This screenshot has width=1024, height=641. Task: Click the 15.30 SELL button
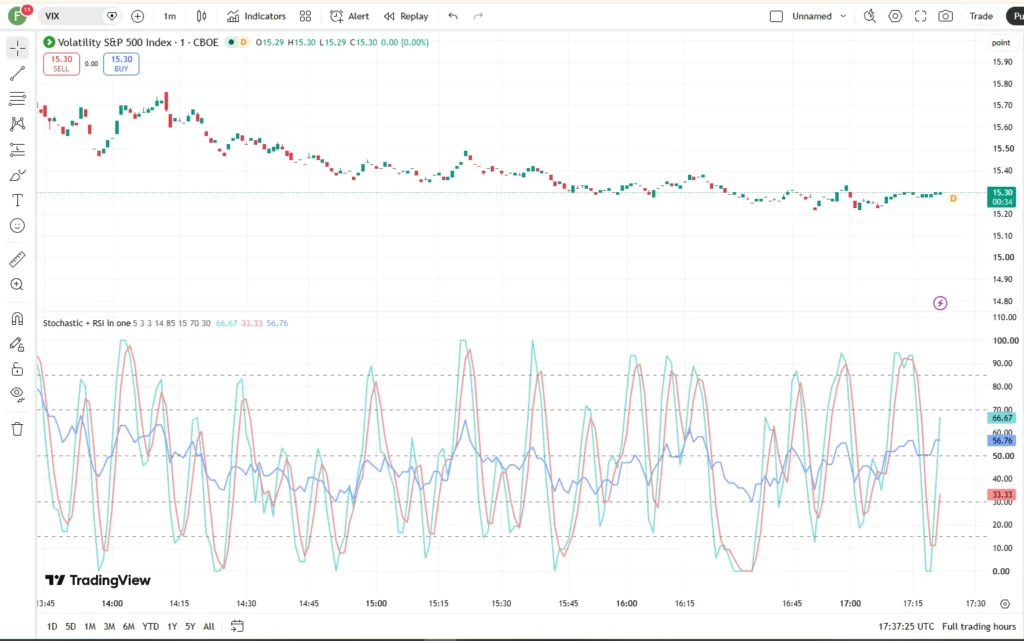tap(61, 63)
